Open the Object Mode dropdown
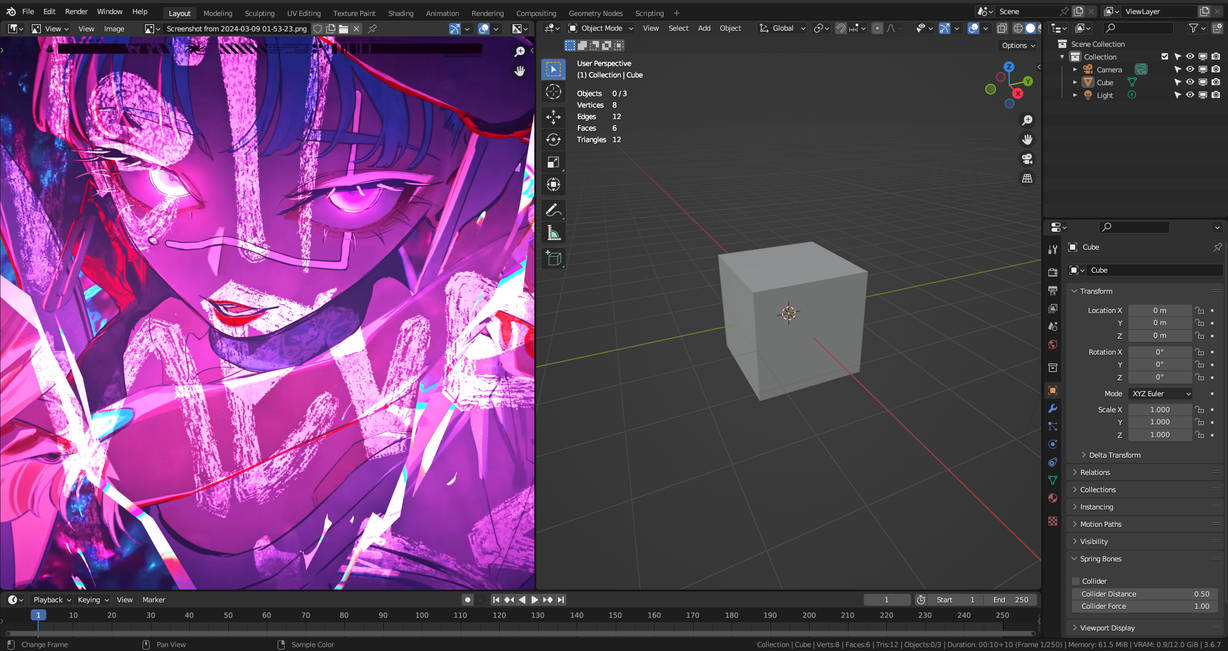1228x651 pixels. [x=601, y=28]
